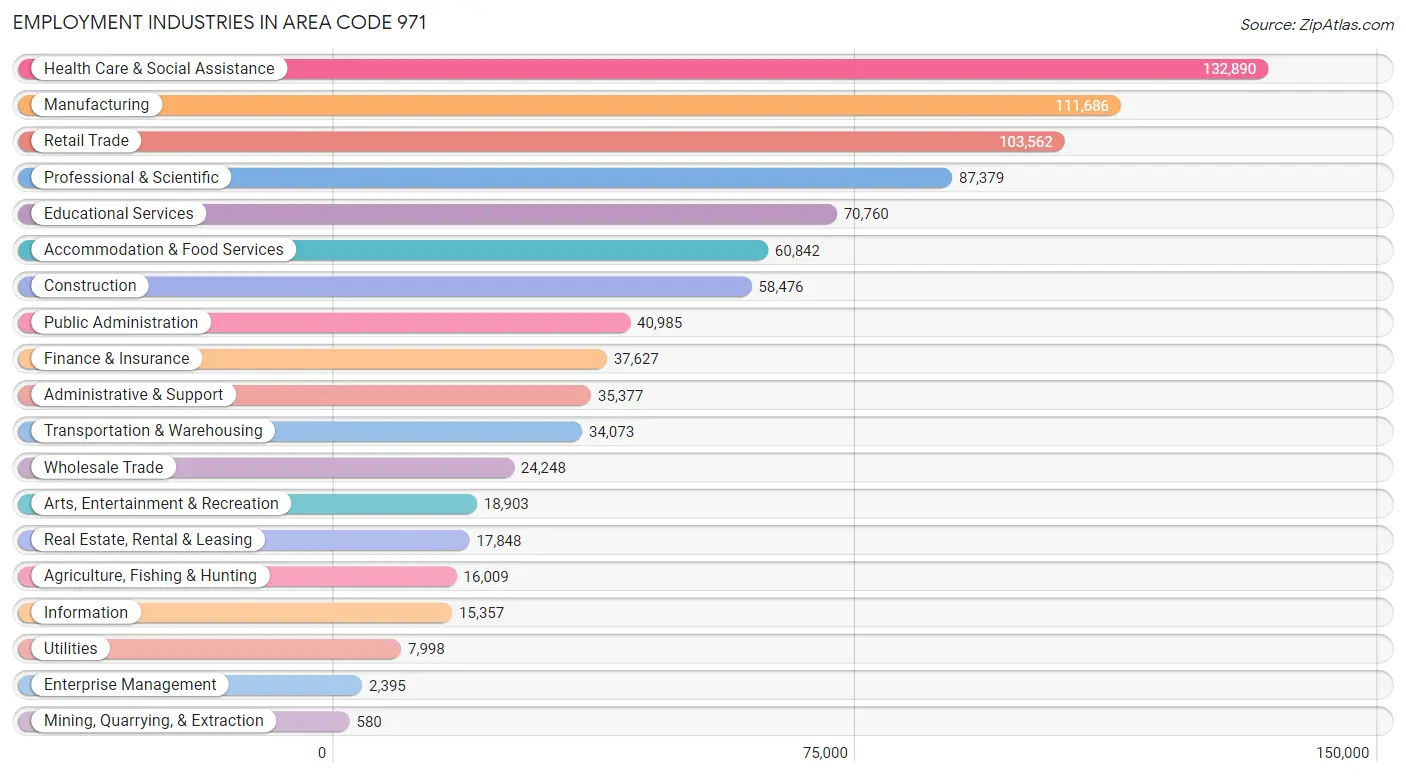Select the 70,760 value
Screen dimensions: 1406x776
click(x=866, y=214)
